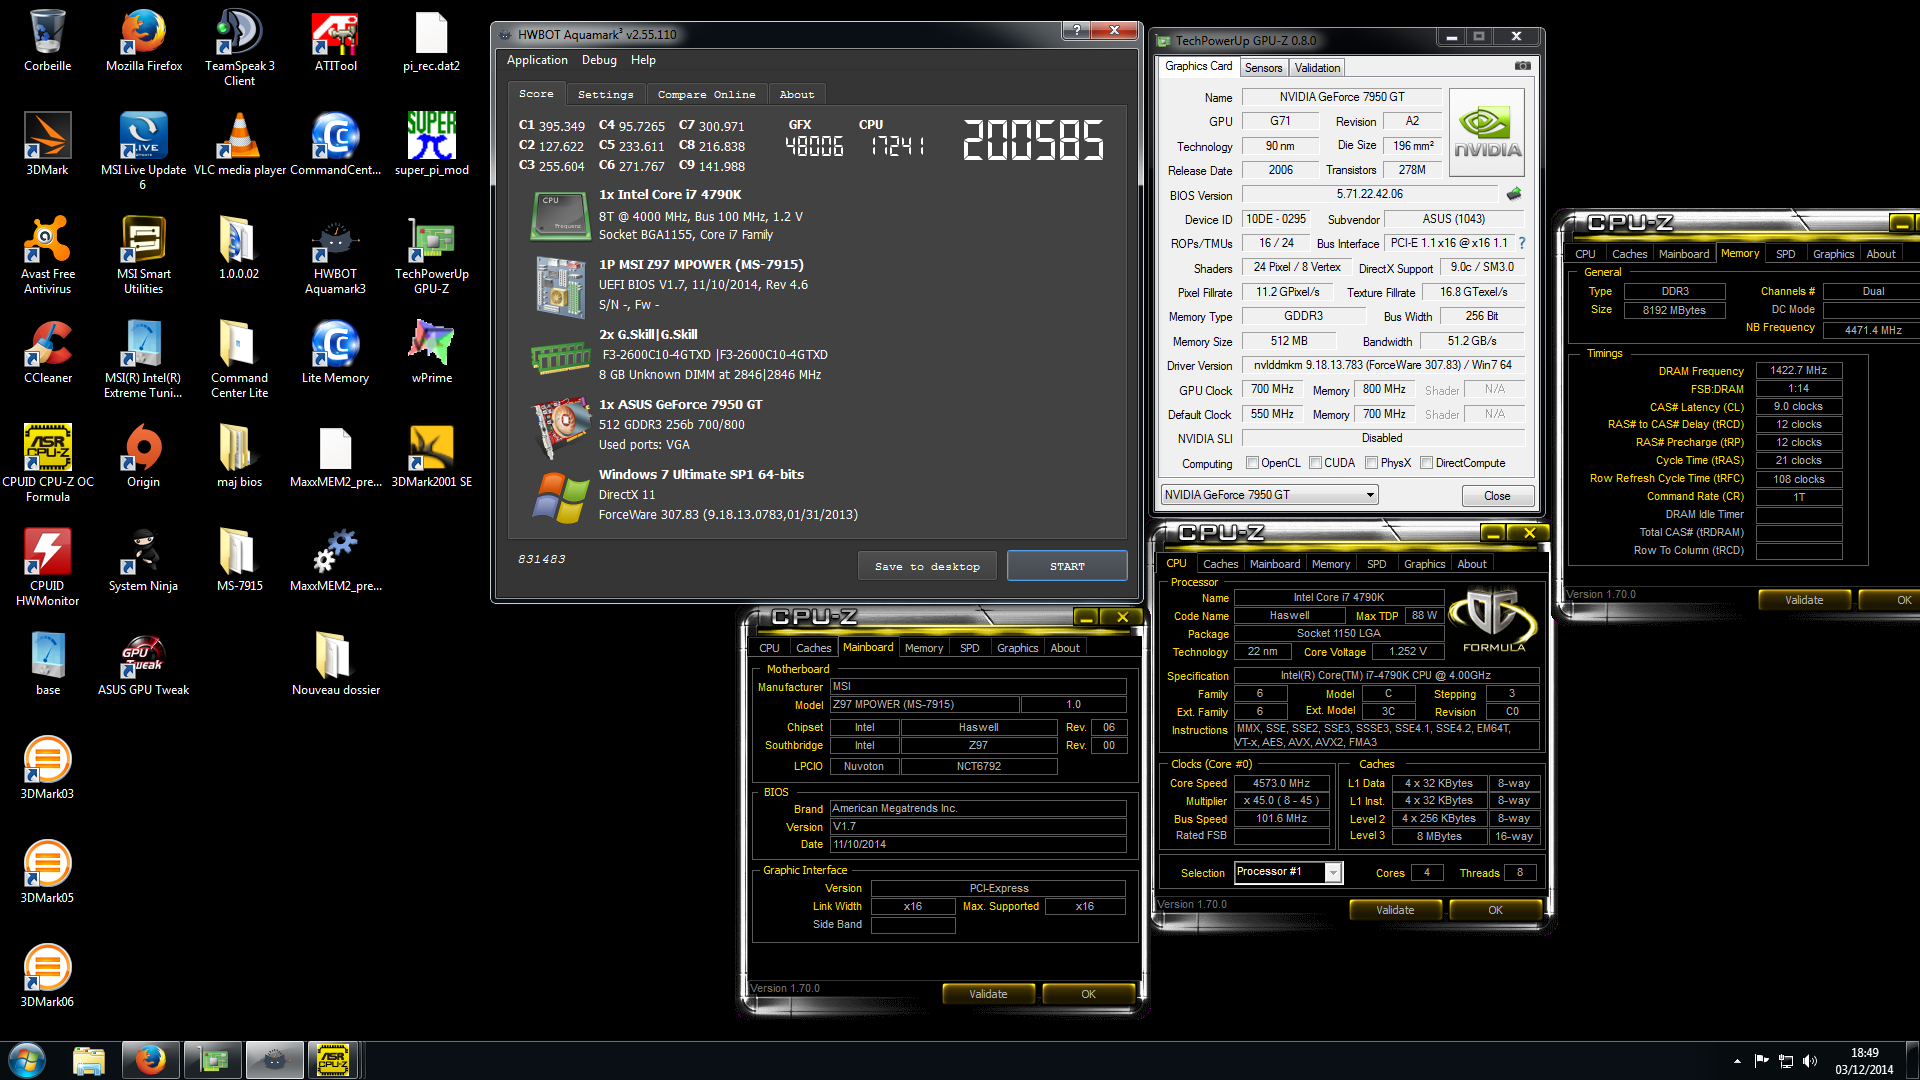
Task: Launch 3DMark desktop shortcut
Action: coord(47,144)
